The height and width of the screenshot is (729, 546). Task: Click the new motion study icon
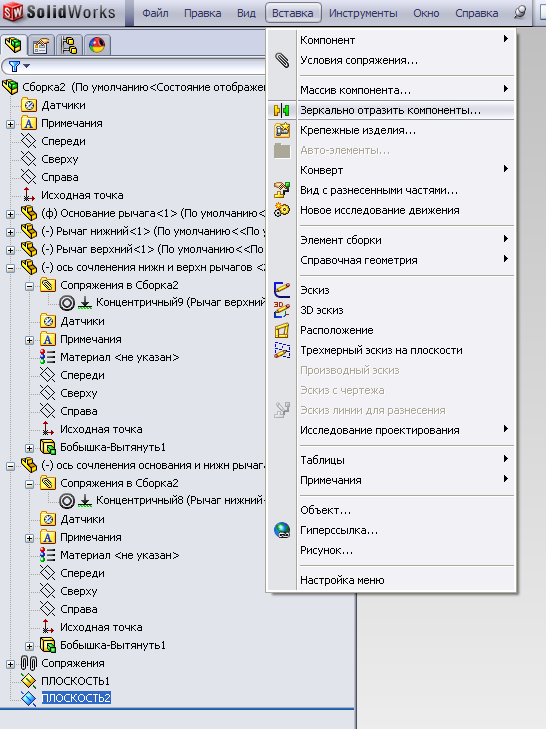pos(282,210)
